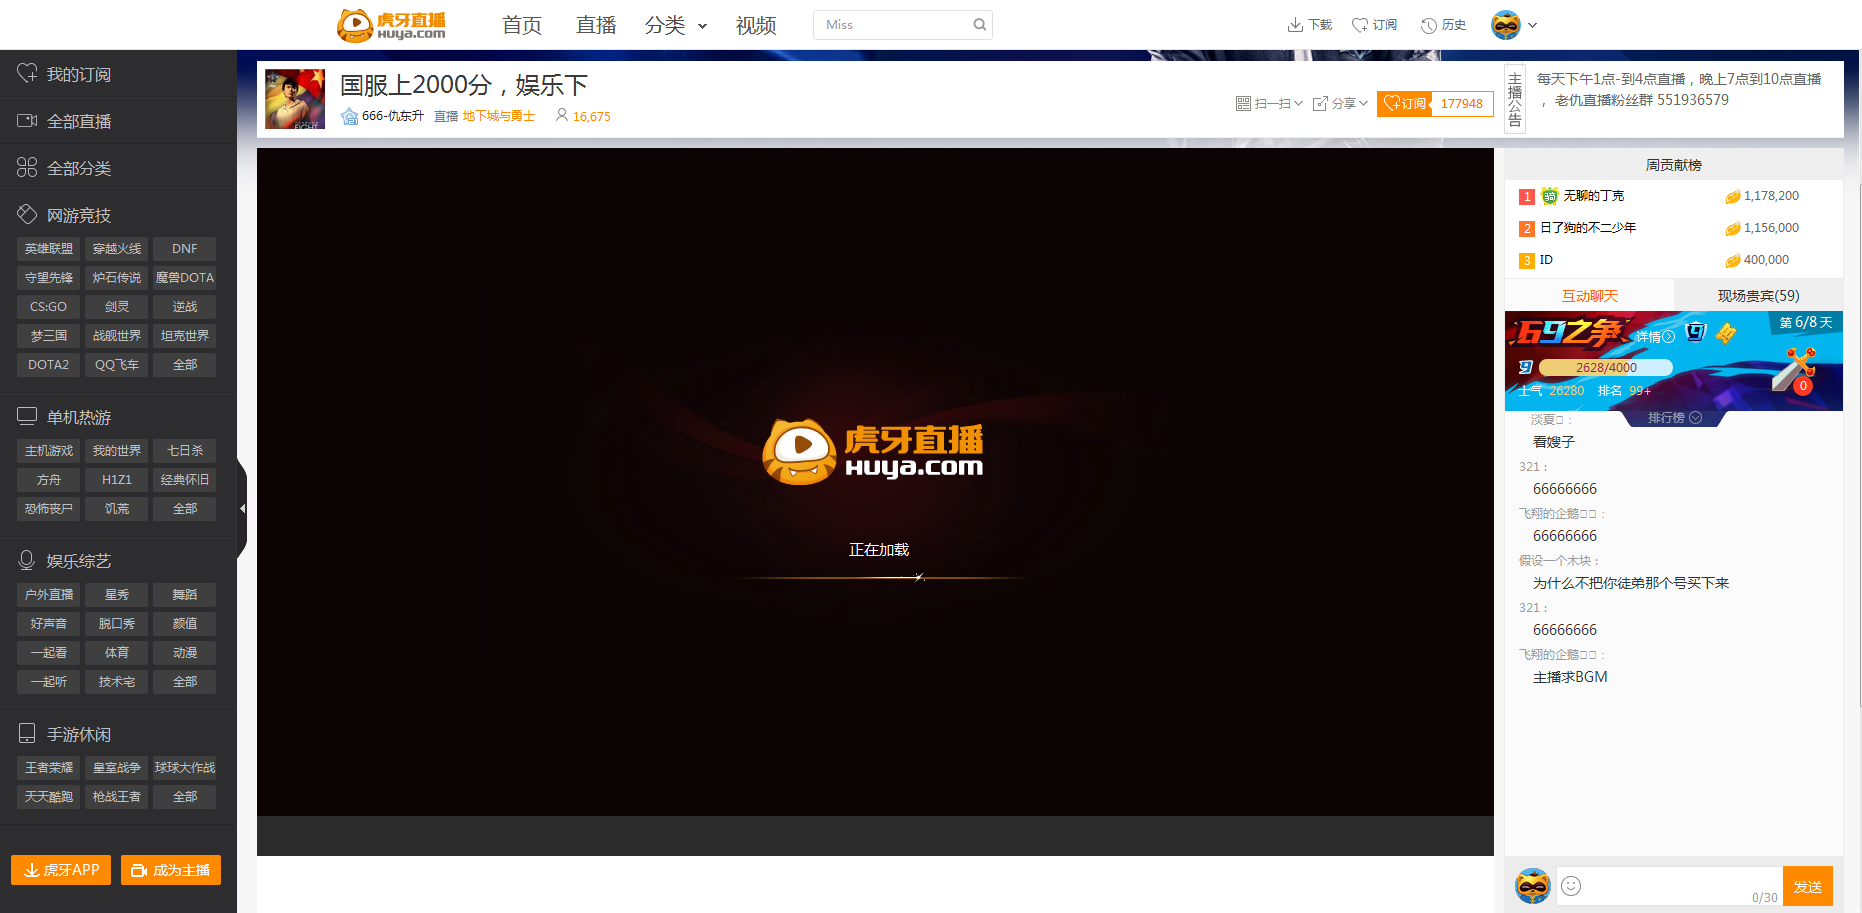The height and width of the screenshot is (913, 1862).
Task: Open the 主机游戏 category
Action: [x=49, y=450]
